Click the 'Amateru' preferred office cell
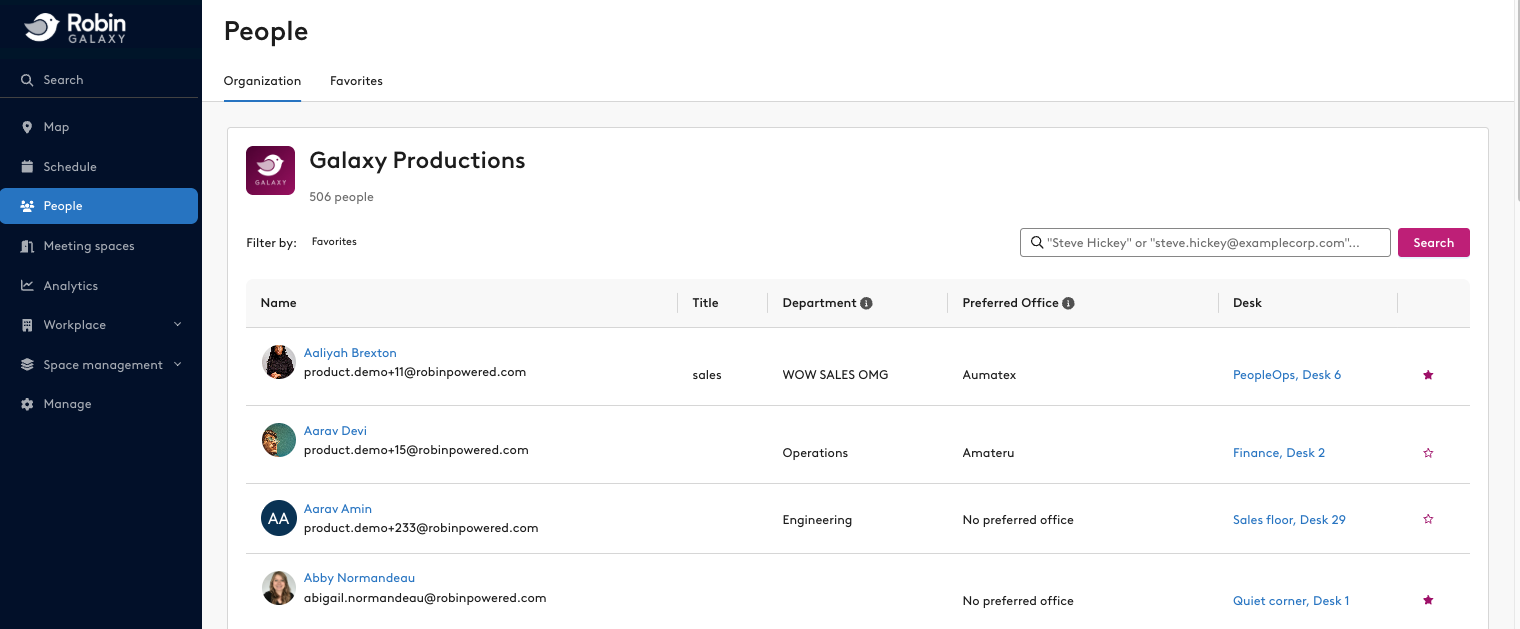The height and width of the screenshot is (629, 1520). coord(988,453)
